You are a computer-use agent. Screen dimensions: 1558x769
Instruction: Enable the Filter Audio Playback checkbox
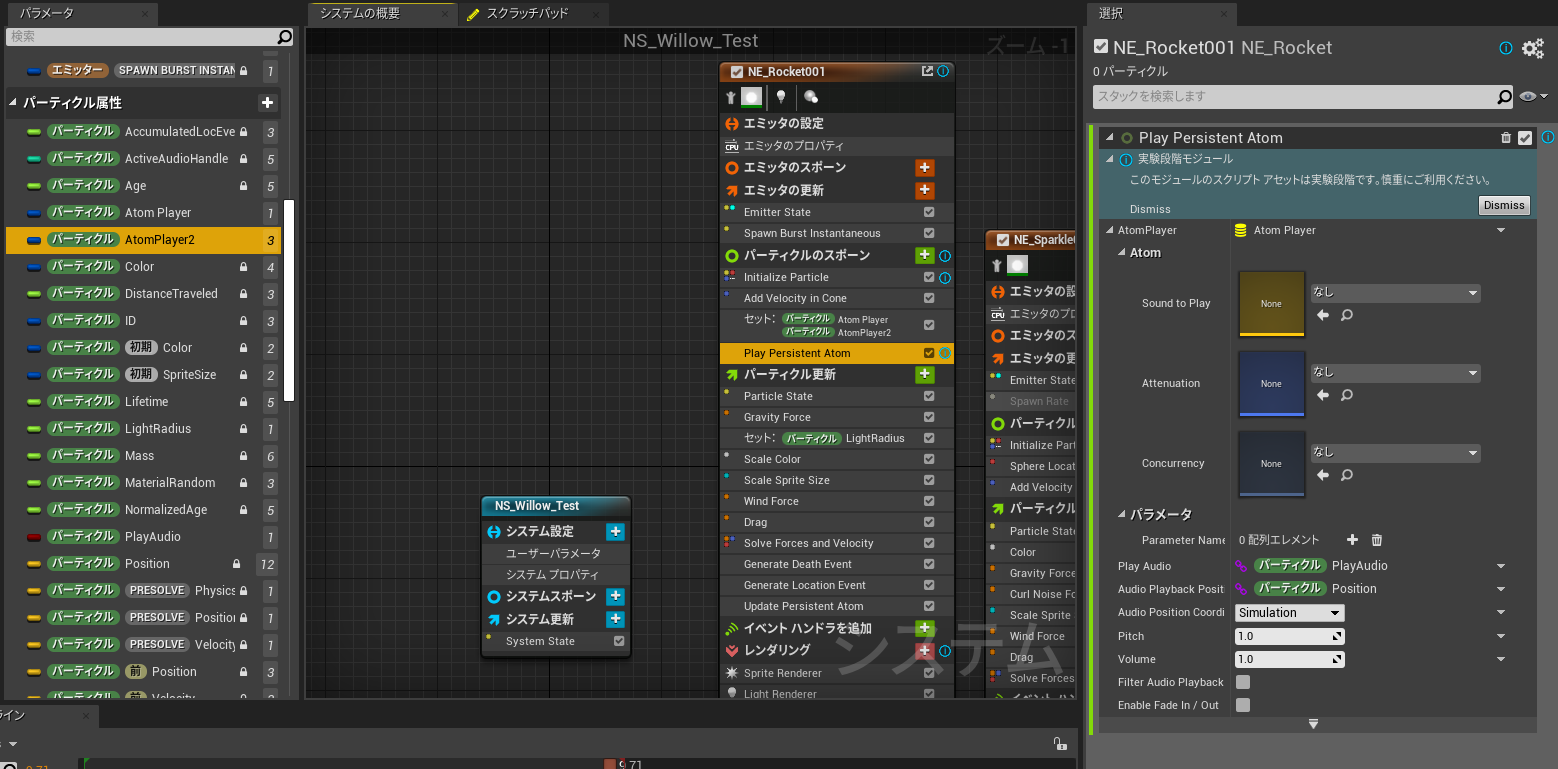click(1243, 682)
